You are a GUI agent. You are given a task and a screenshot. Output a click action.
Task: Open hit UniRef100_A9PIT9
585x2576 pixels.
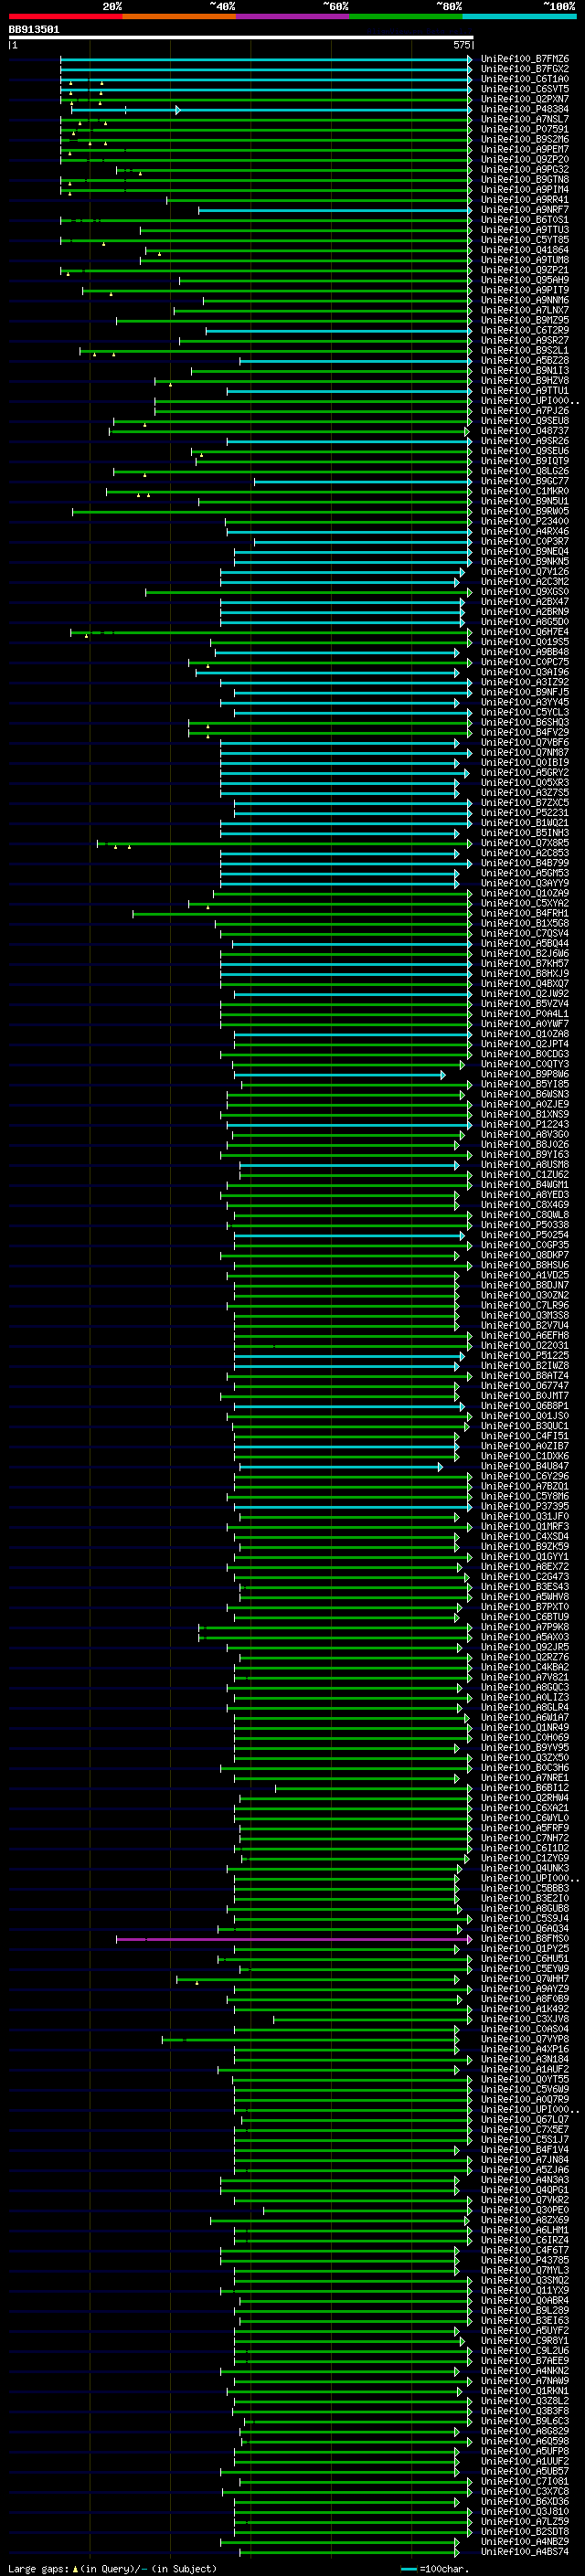pyautogui.click(x=524, y=291)
